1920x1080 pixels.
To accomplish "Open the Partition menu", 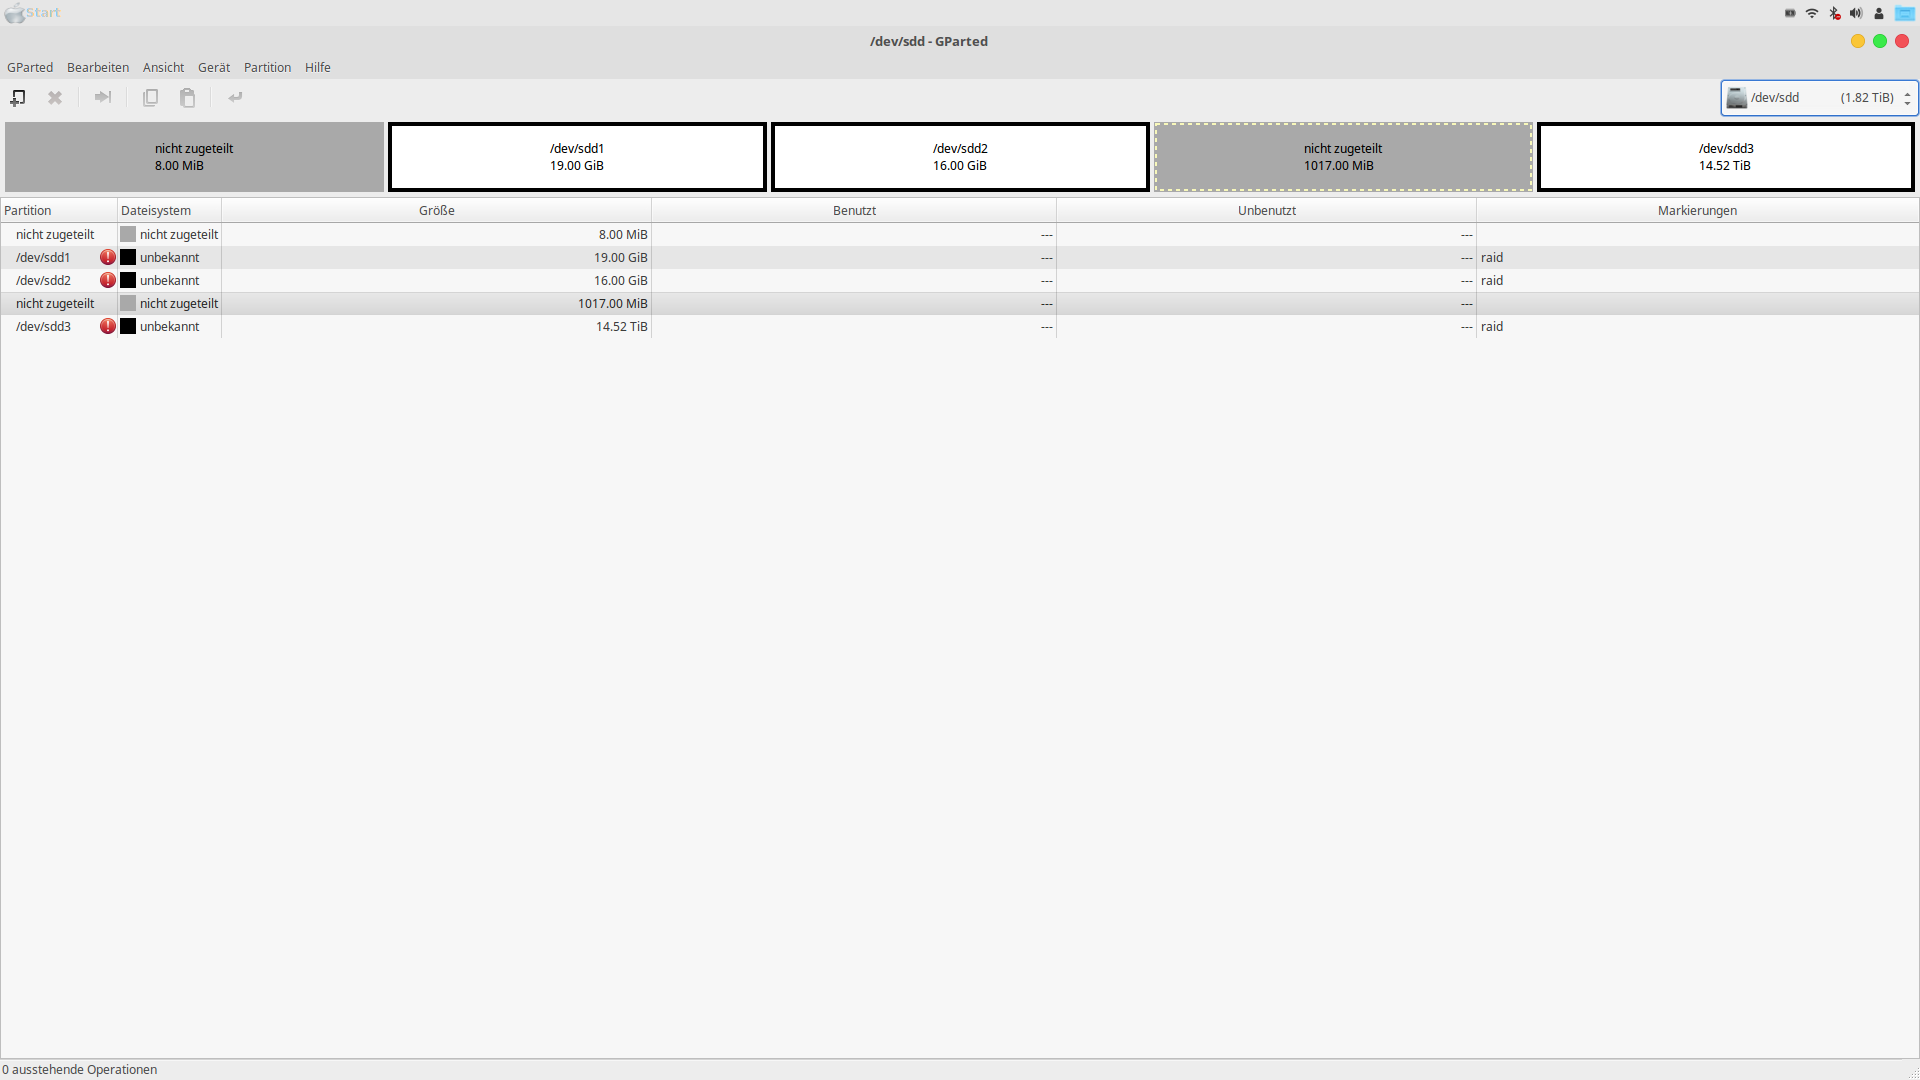I will [267, 67].
